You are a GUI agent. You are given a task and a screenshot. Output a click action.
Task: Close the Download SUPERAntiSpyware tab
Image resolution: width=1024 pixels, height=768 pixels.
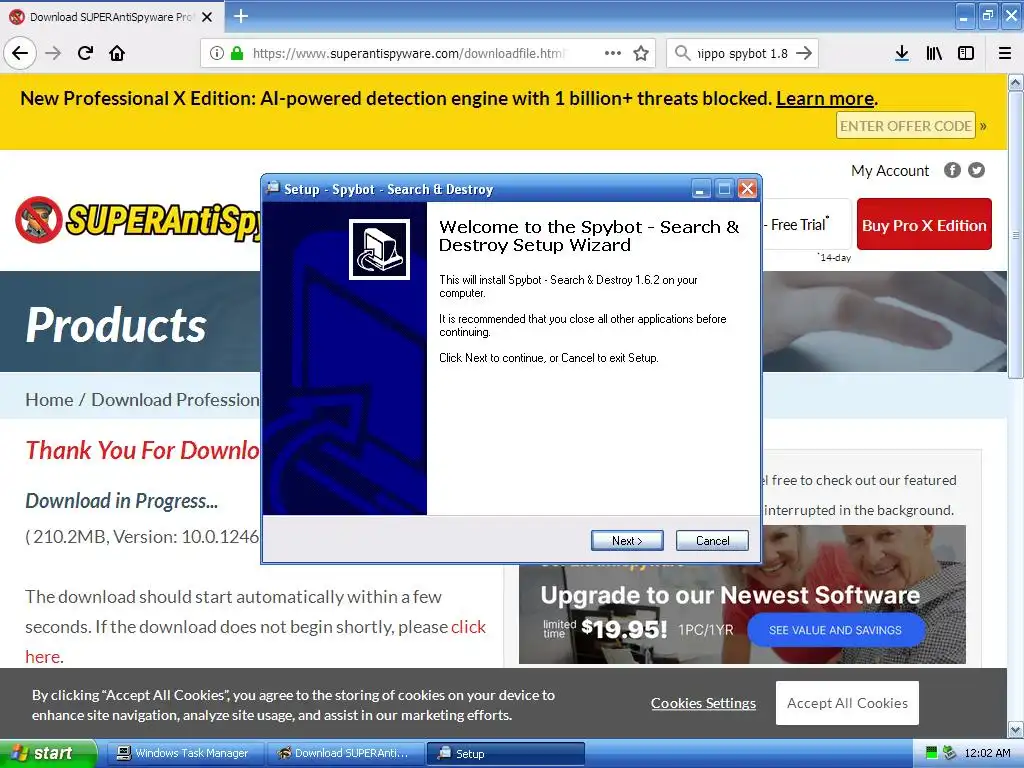[x=207, y=17]
